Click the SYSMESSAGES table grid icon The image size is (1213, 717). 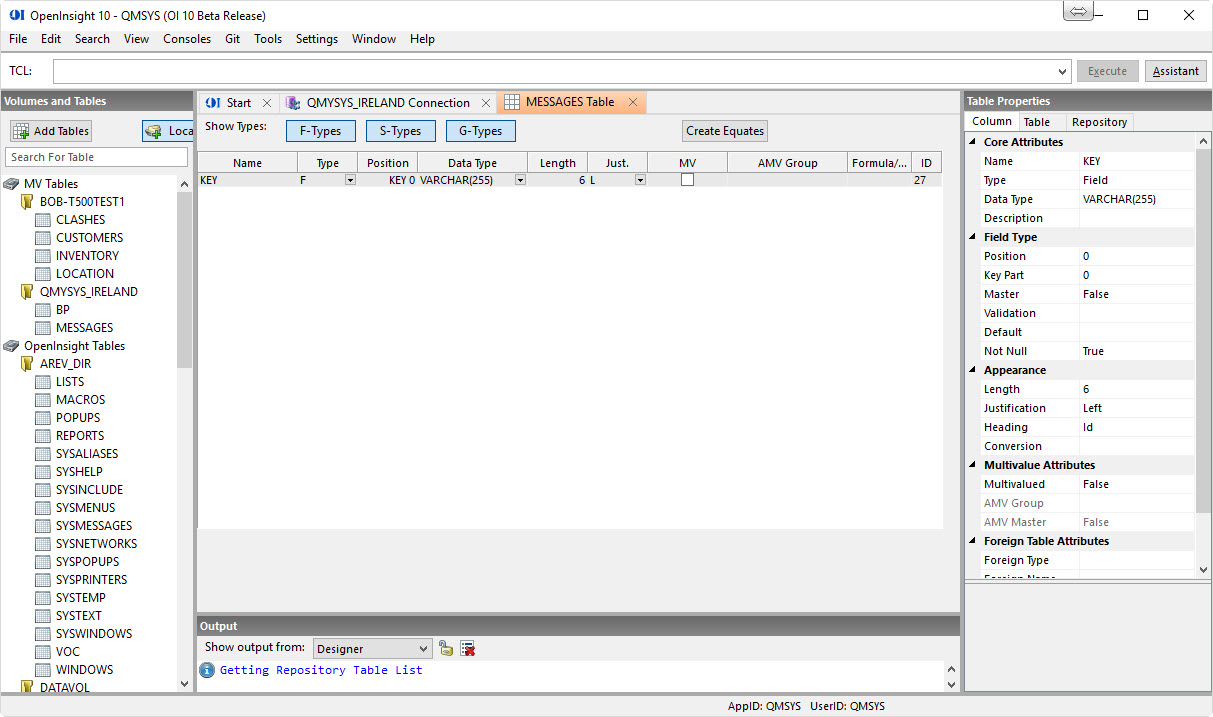[x=43, y=526]
